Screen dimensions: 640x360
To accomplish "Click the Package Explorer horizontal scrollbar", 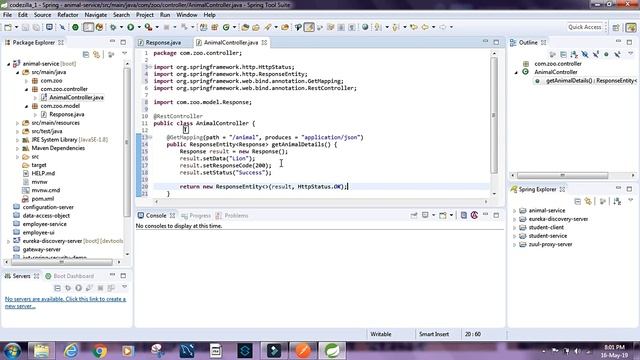I will tap(61, 262).
